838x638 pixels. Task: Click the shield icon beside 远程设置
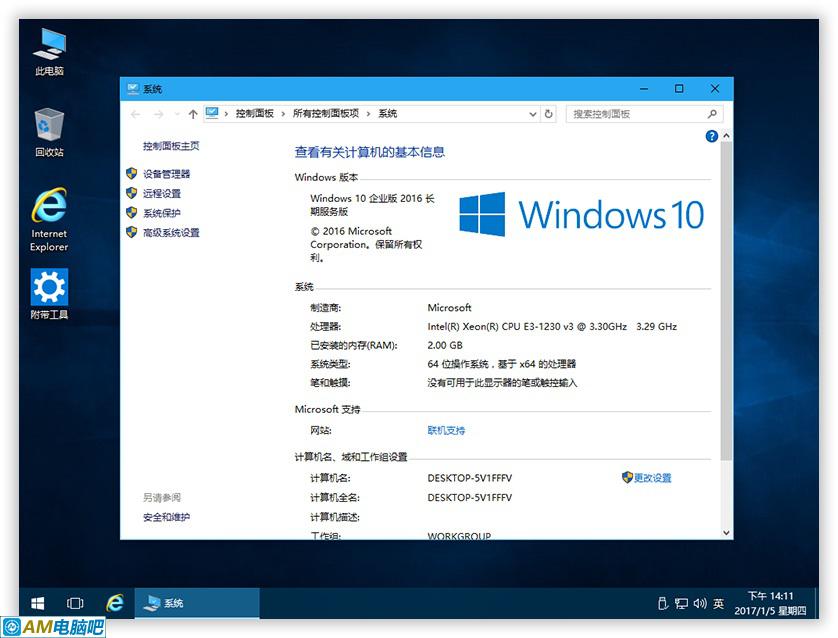[x=131, y=193]
